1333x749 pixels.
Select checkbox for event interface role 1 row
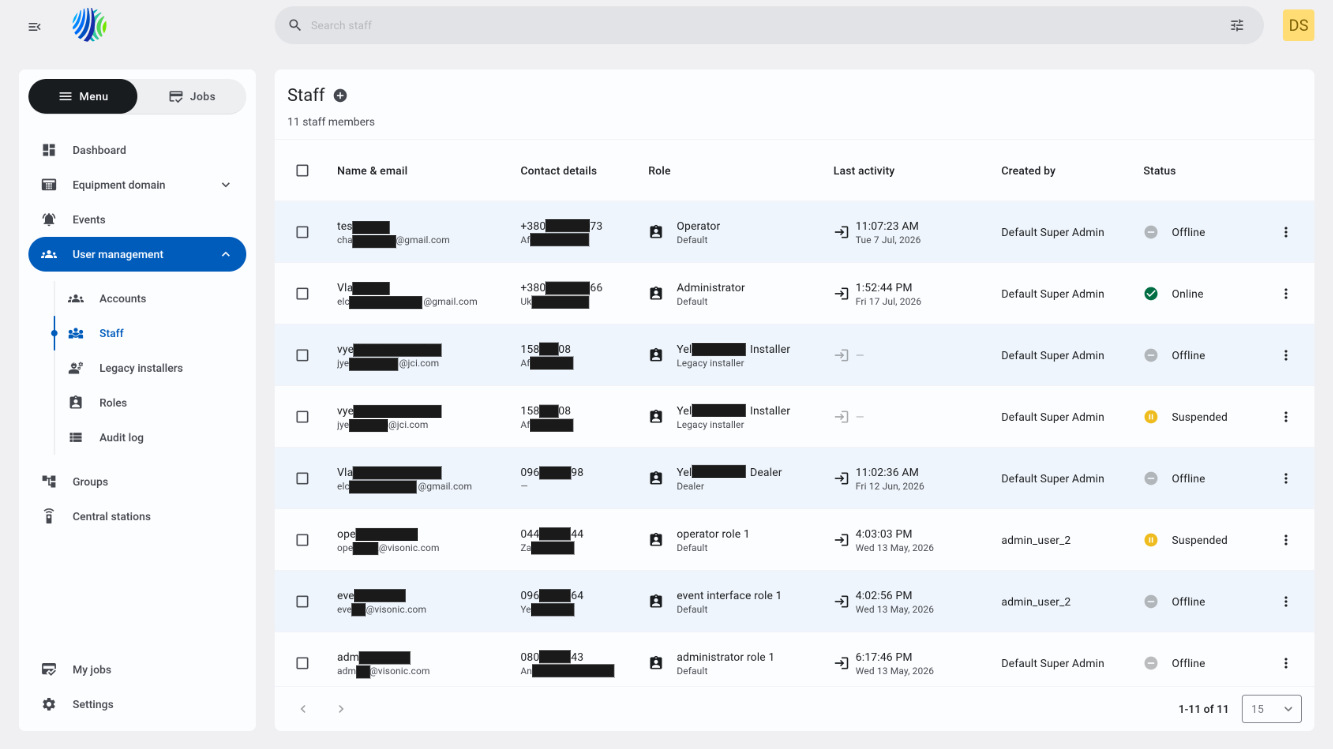click(x=302, y=601)
